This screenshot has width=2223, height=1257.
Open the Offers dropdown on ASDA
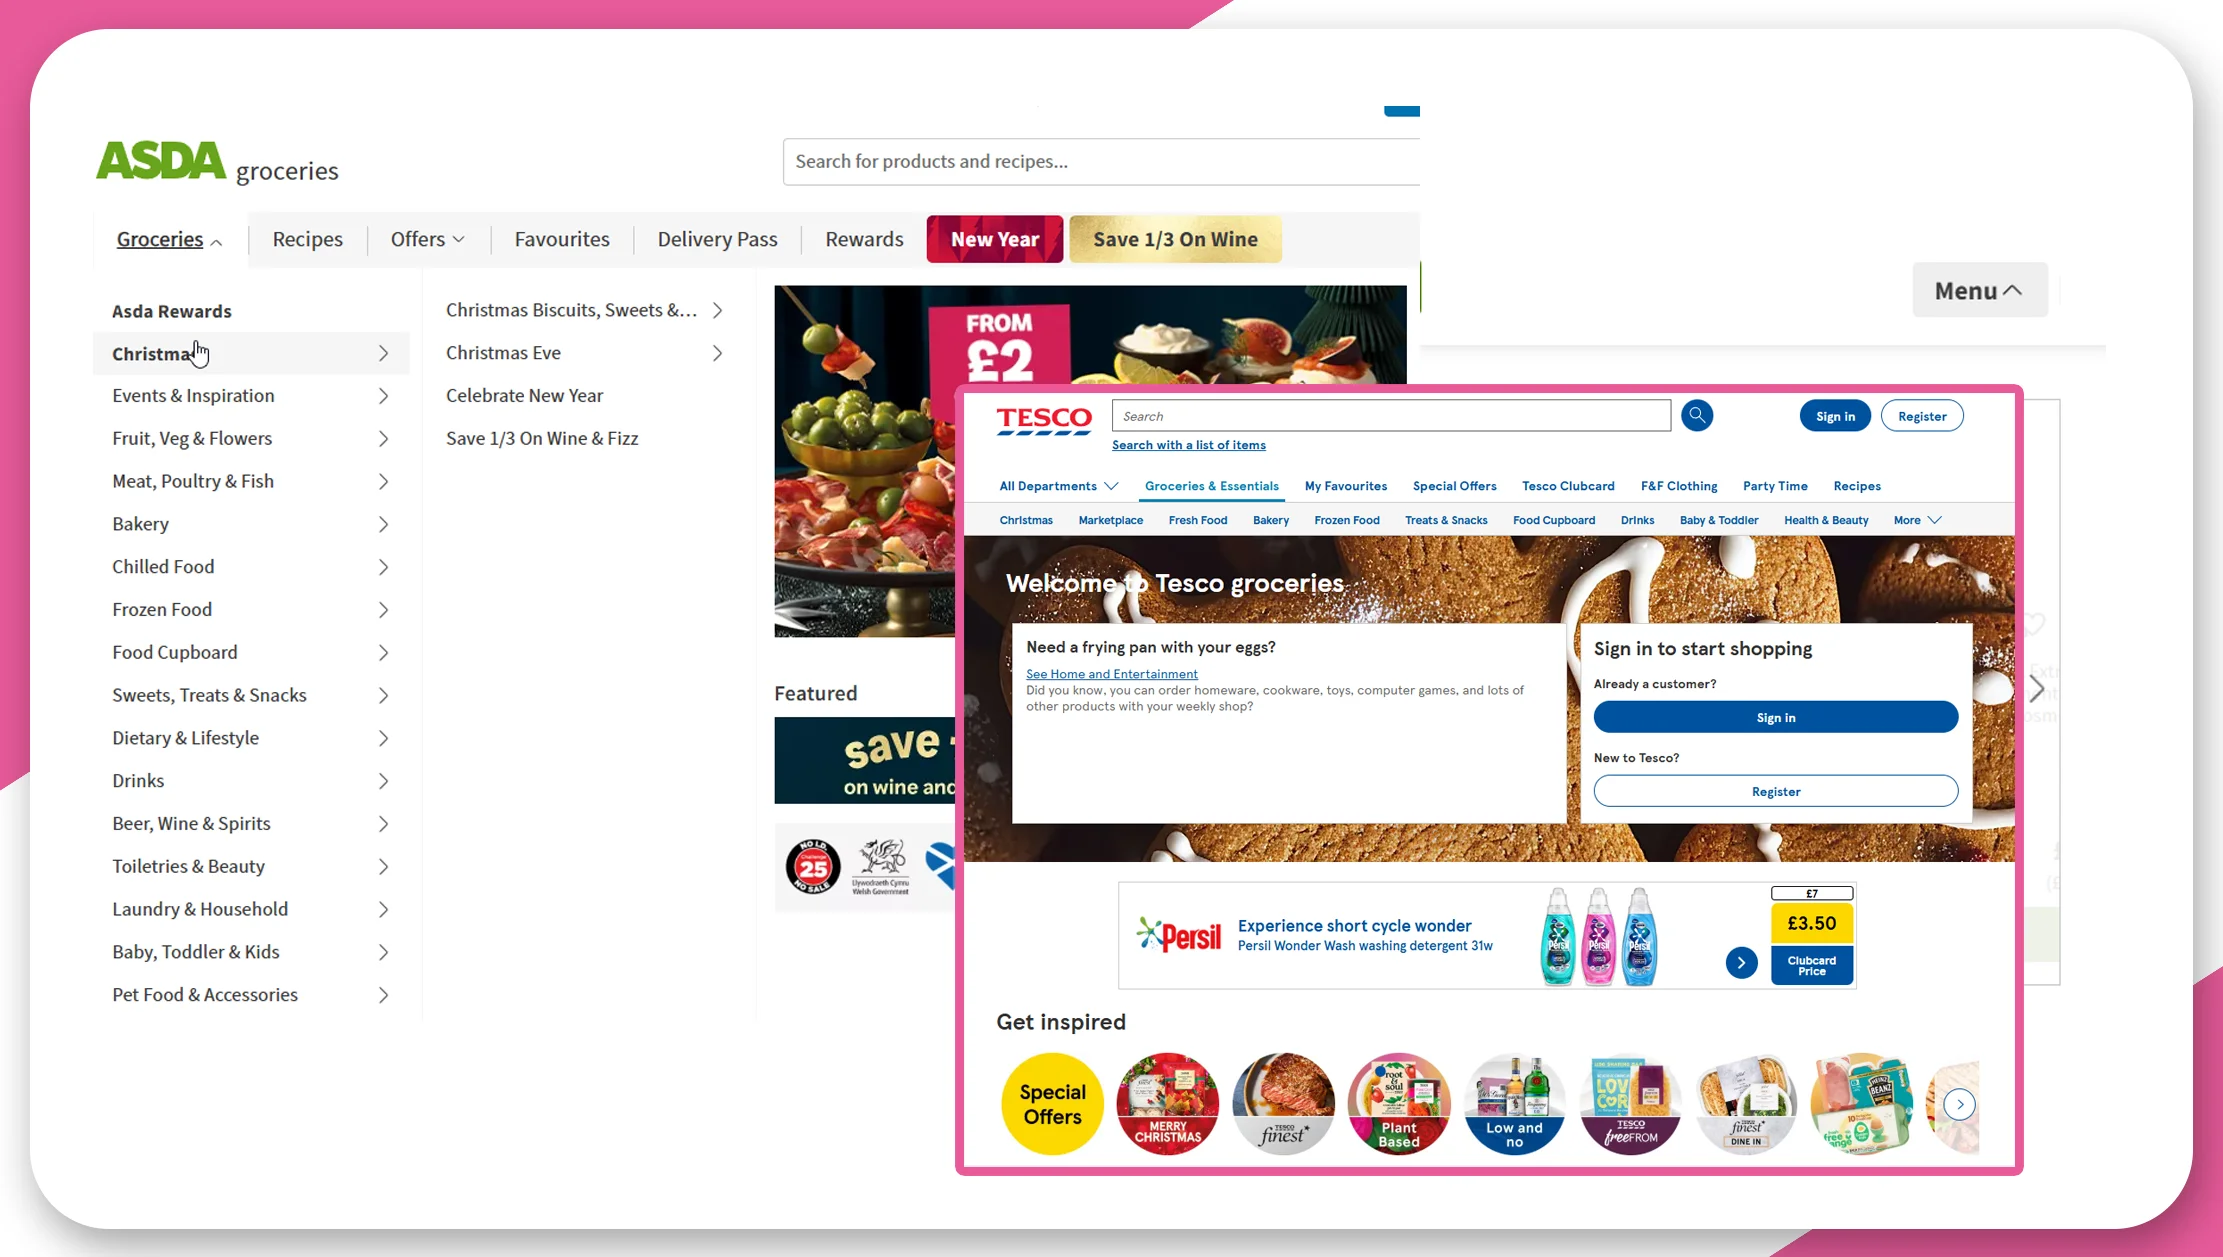[424, 238]
